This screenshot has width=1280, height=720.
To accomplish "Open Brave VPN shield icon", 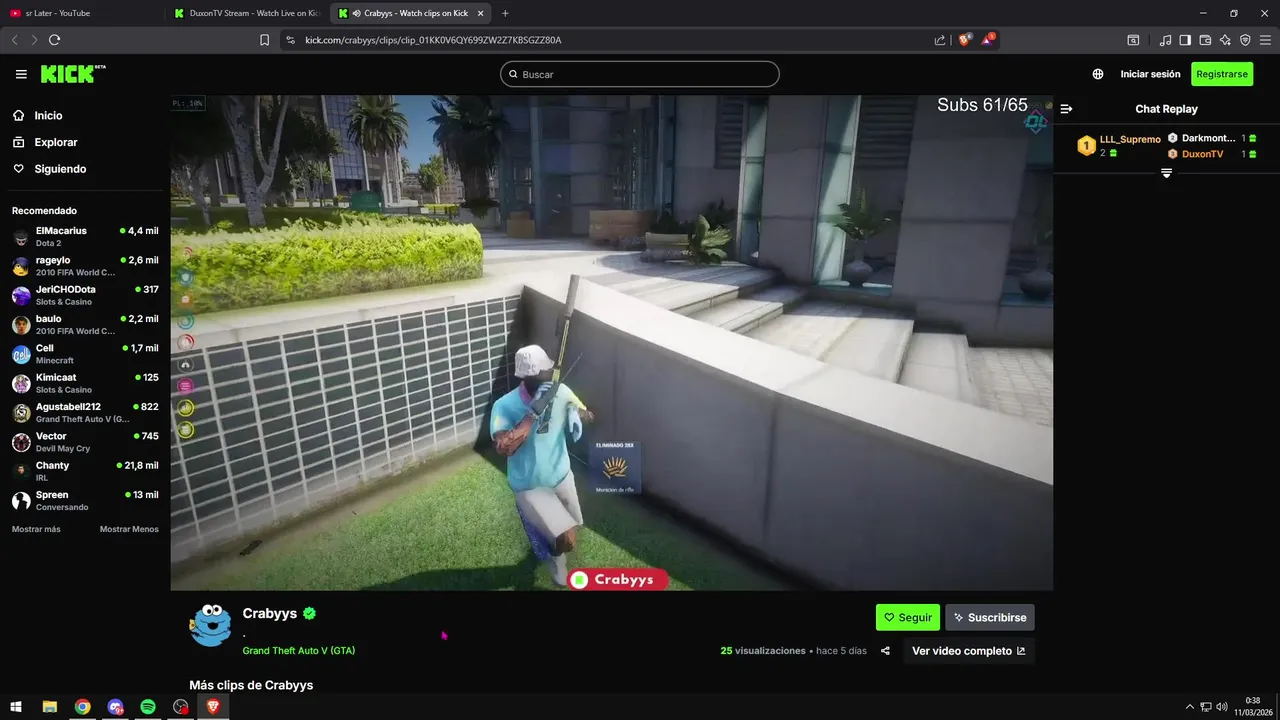I will point(1245,40).
